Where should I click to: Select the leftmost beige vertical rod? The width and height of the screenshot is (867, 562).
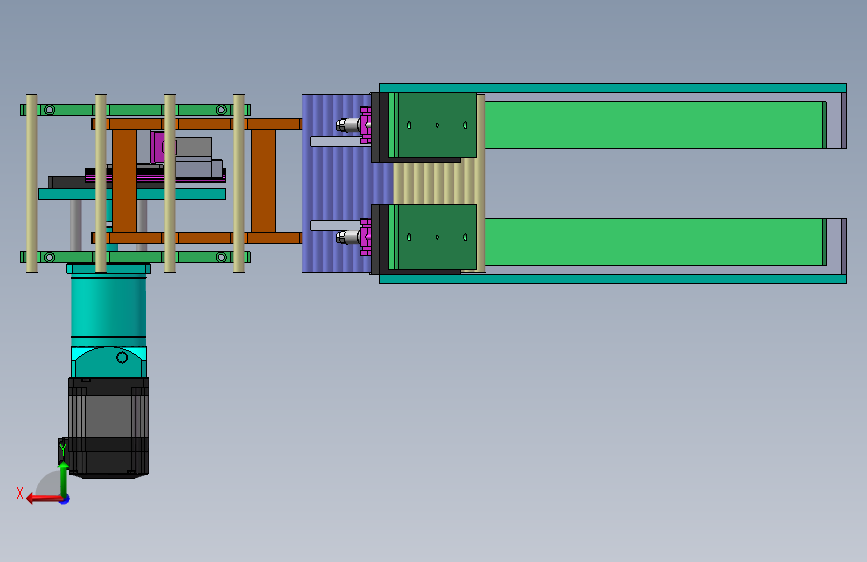(32, 183)
